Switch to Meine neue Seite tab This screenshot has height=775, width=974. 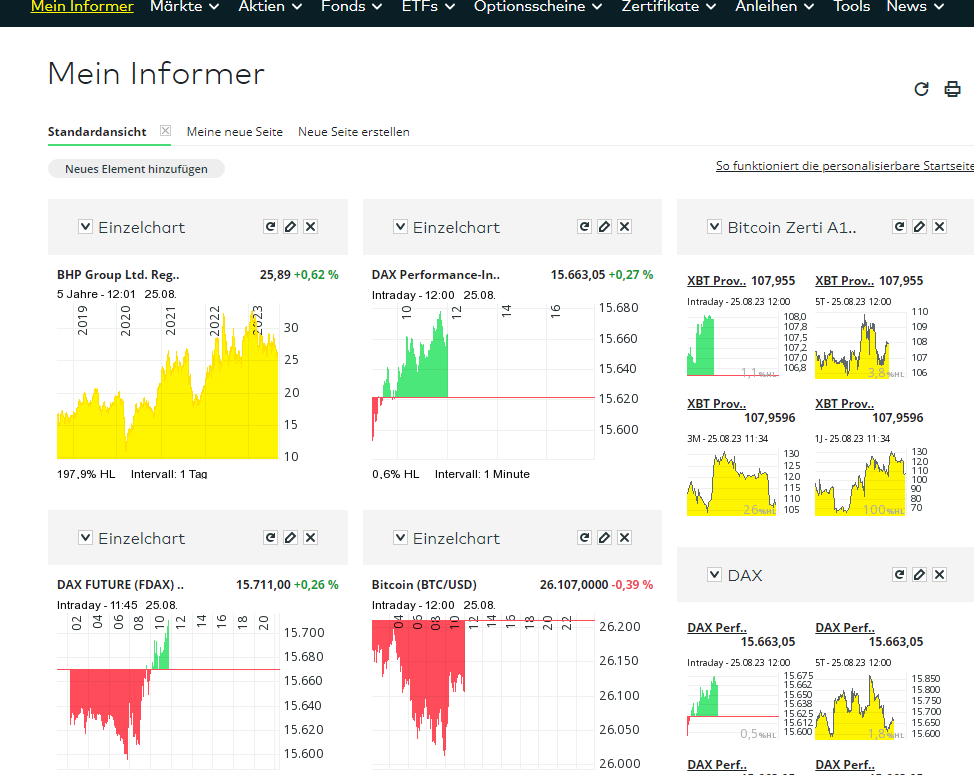[x=234, y=132]
